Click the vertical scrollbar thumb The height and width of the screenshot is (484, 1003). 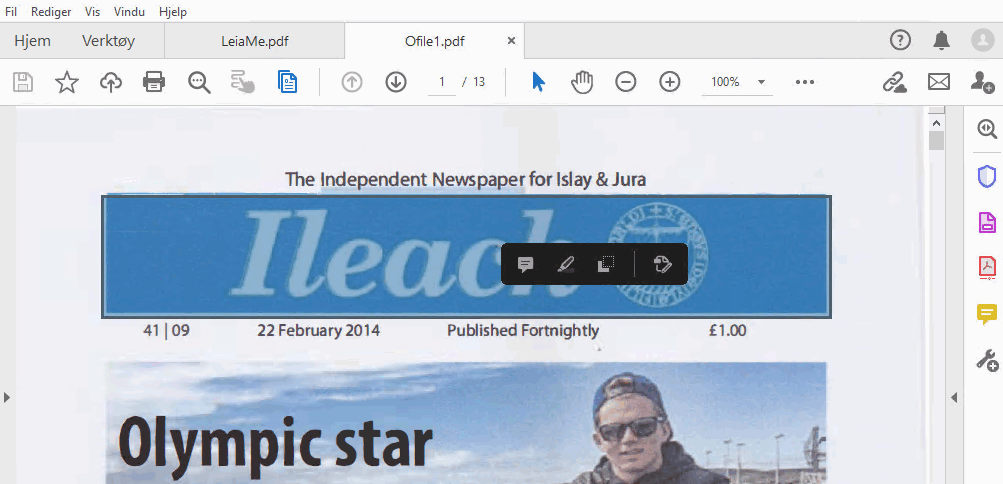pos(936,141)
